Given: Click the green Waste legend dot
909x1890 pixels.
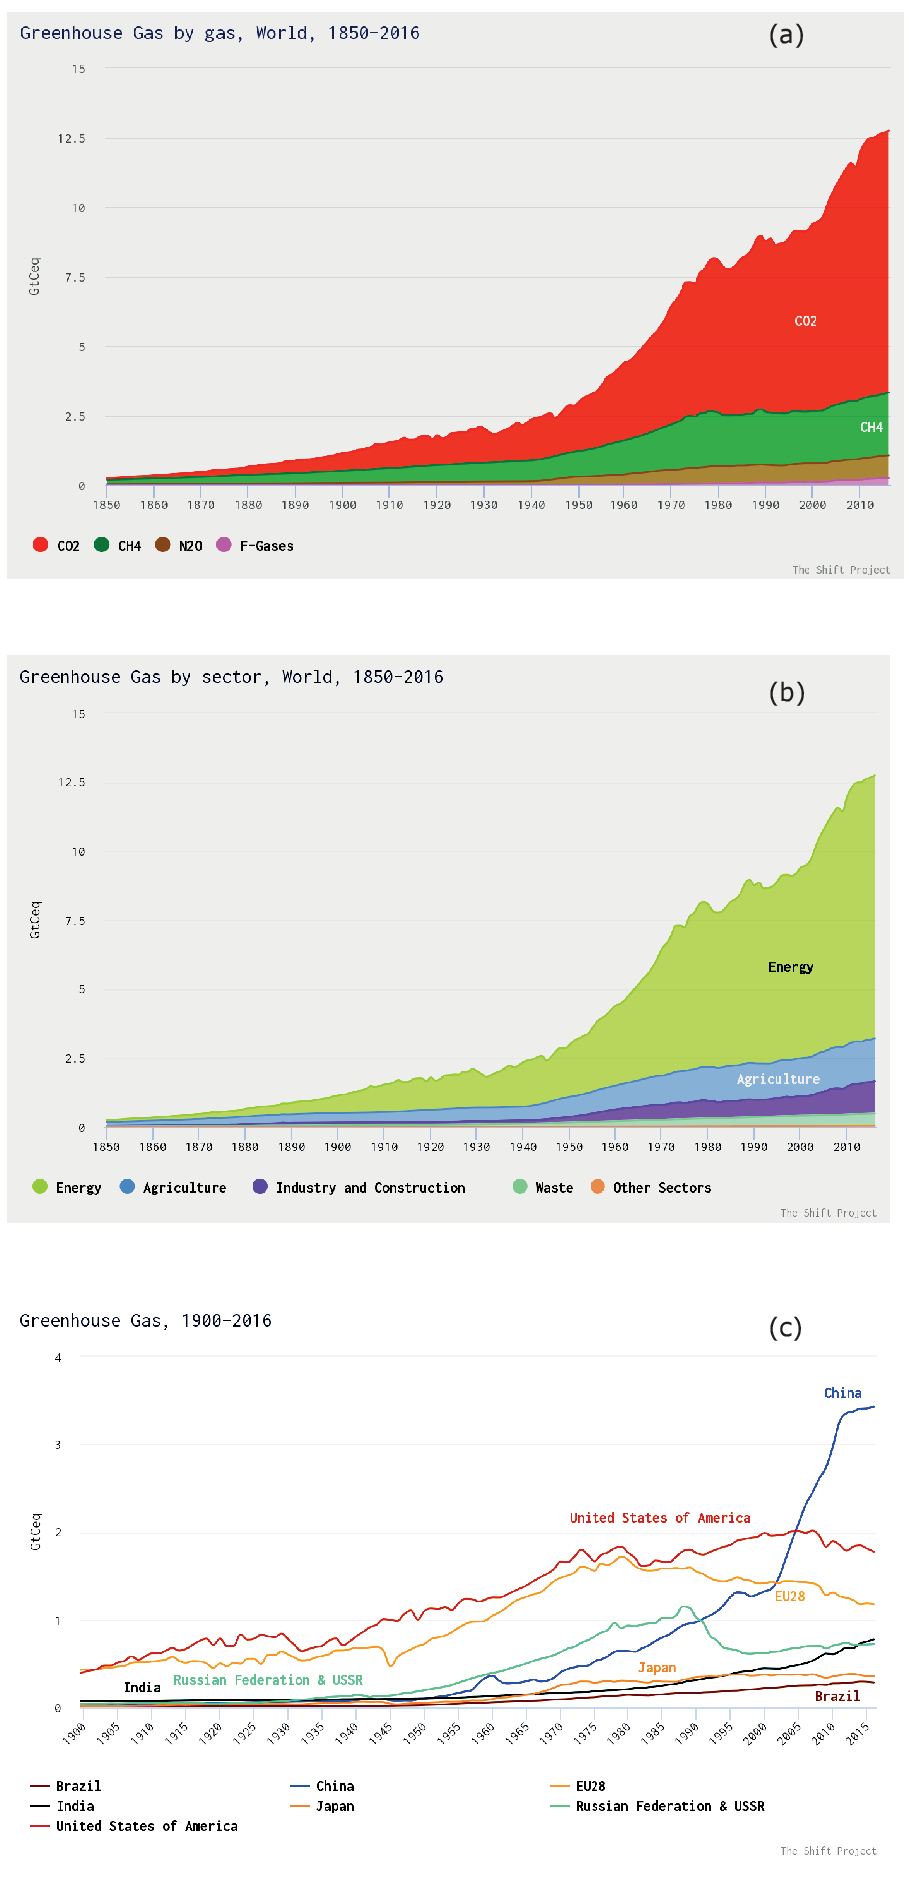Looking at the screenshot, I should [x=520, y=1187].
